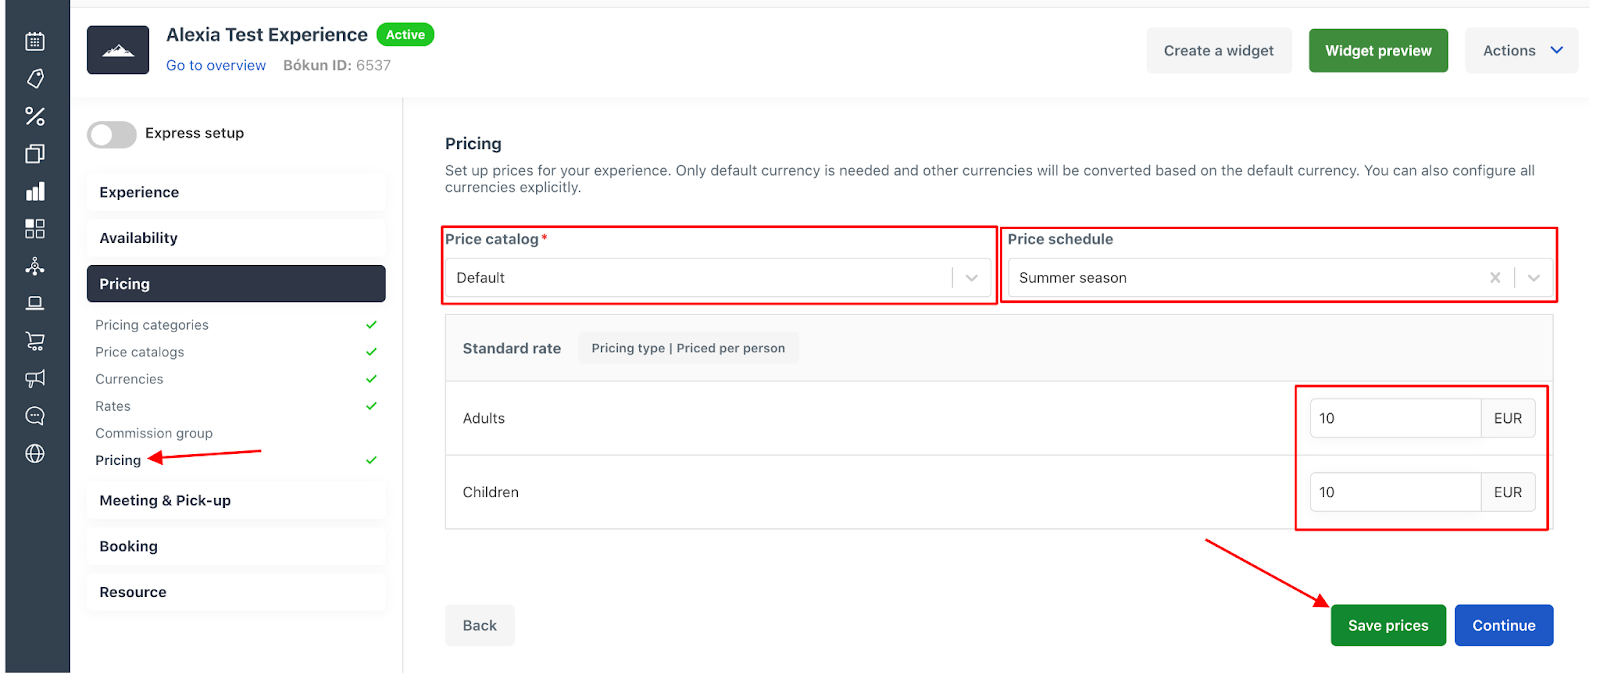Click the globe icon in sidebar
1600x683 pixels.
coord(35,453)
